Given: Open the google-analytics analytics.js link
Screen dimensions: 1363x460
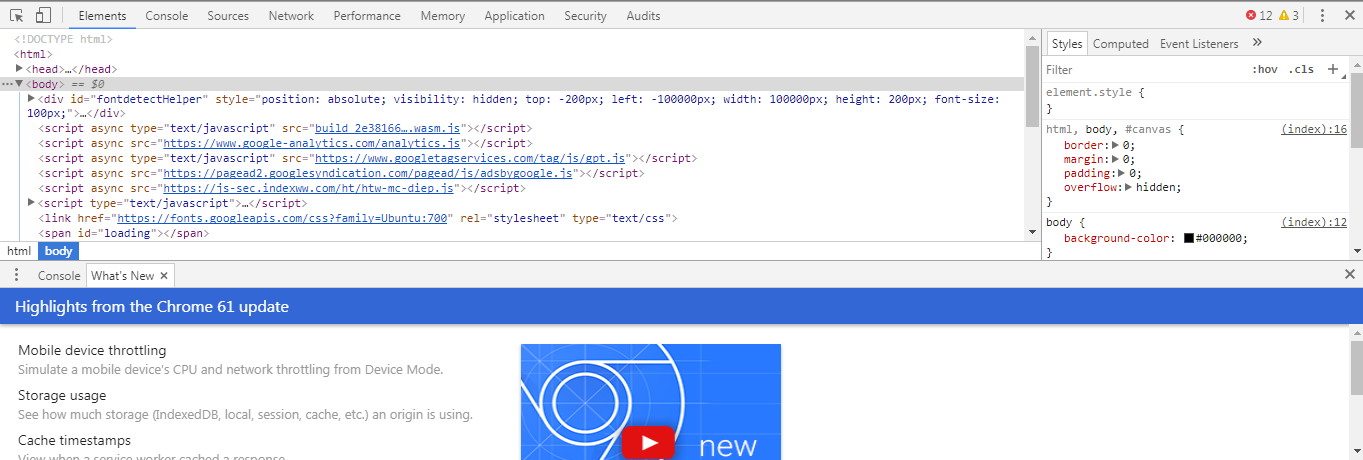Looking at the screenshot, I should pyautogui.click(x=312, y=143).
